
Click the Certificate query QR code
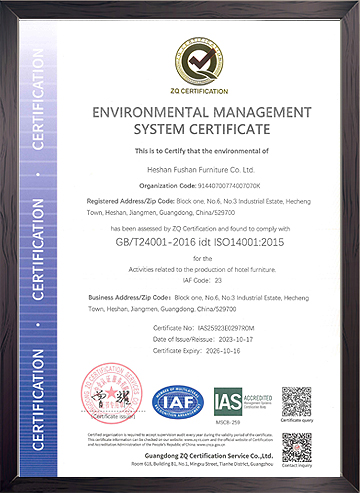296,402
